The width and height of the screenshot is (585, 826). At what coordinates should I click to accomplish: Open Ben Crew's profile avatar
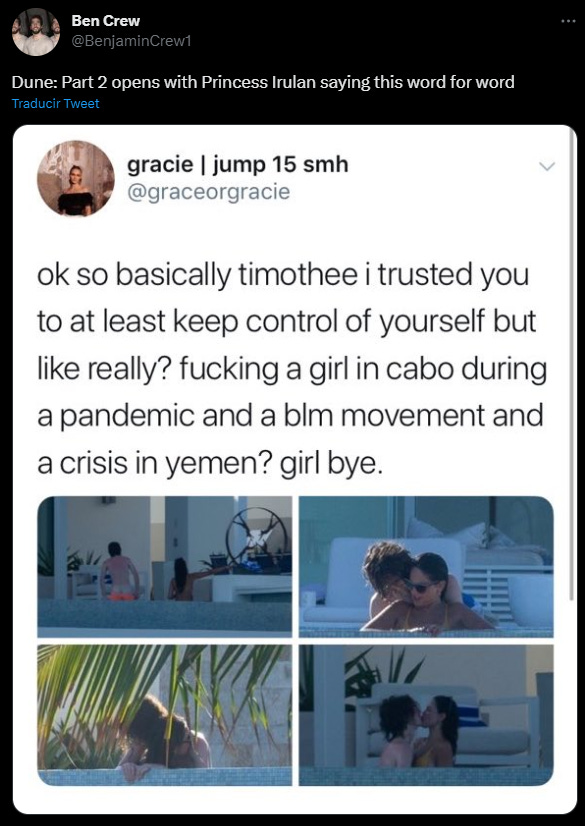click(36, 32)
